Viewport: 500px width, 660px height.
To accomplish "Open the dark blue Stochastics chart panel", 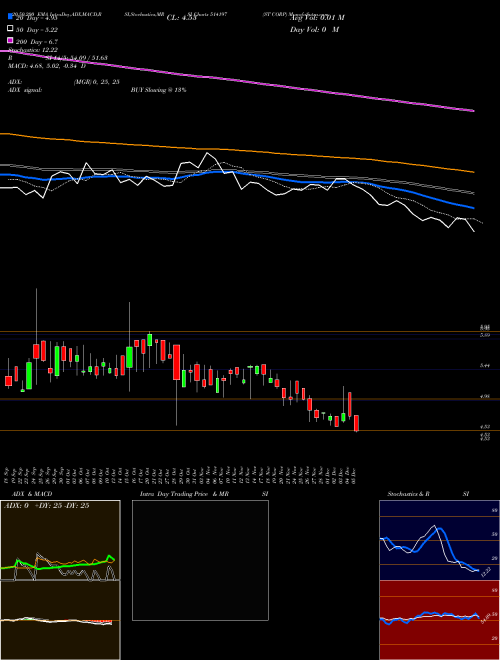I will [439, 540].
